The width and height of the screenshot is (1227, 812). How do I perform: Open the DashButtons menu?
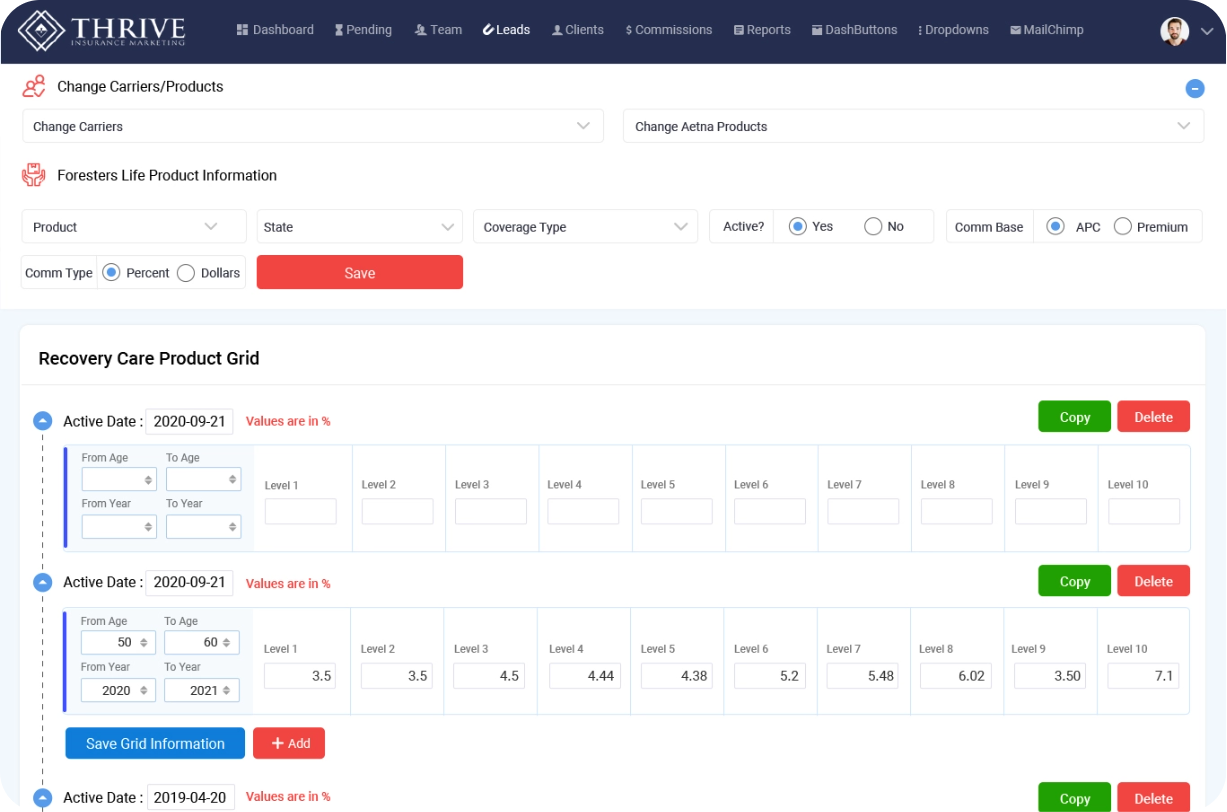click(x=854, y=30)
